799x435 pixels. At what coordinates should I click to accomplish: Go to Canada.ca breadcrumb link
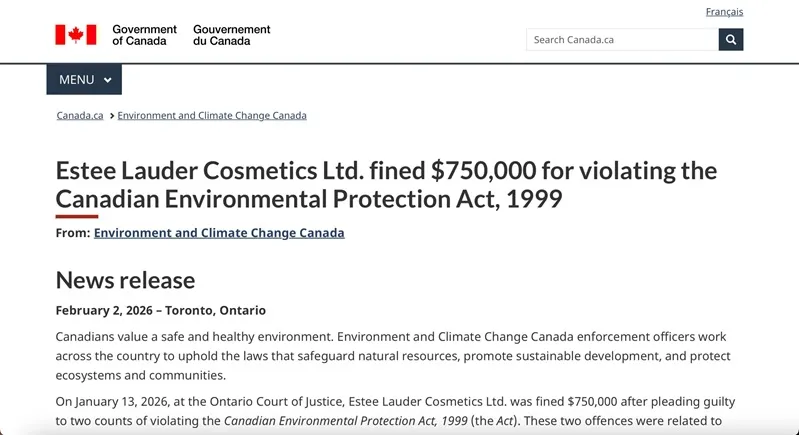(80, 116)
